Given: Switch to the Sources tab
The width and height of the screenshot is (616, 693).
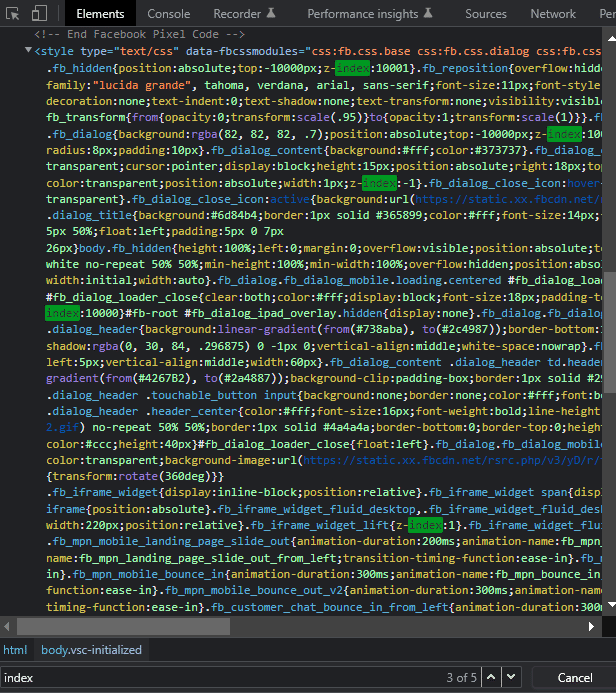Looking at the screenshot, I should pos(486,14).
